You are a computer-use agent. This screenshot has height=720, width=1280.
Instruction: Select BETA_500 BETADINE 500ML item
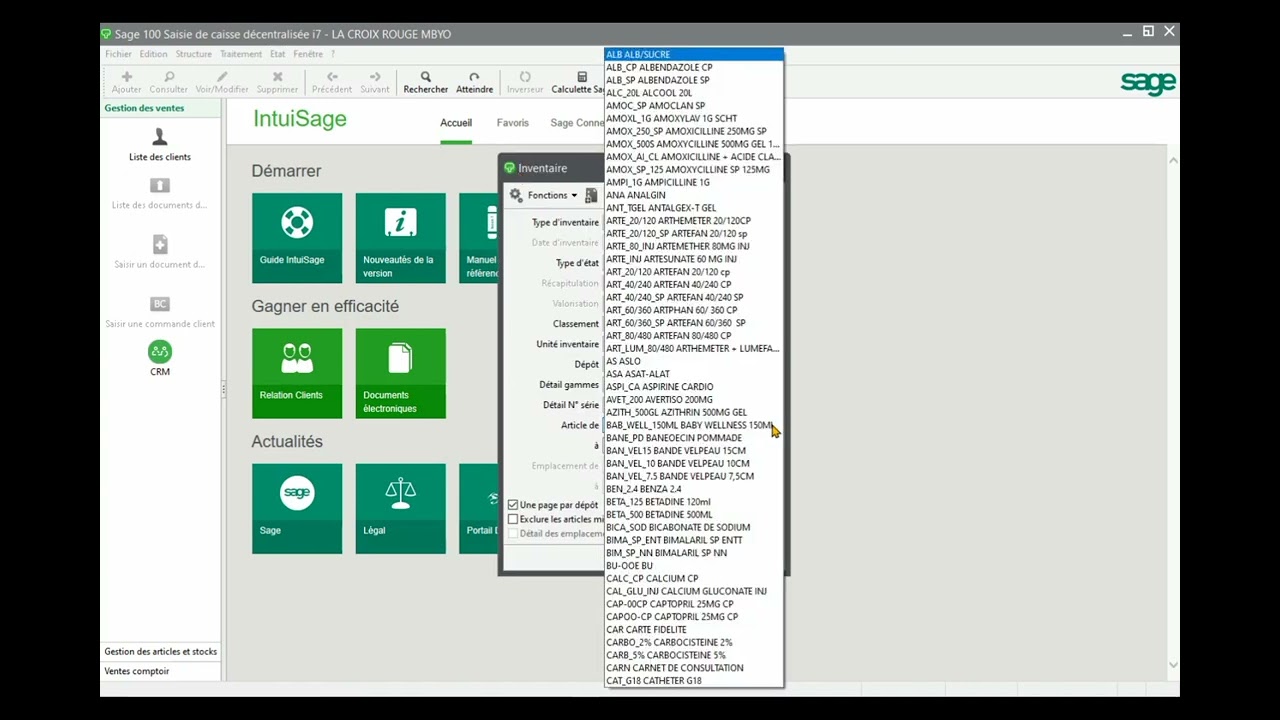tap(694, 515)
